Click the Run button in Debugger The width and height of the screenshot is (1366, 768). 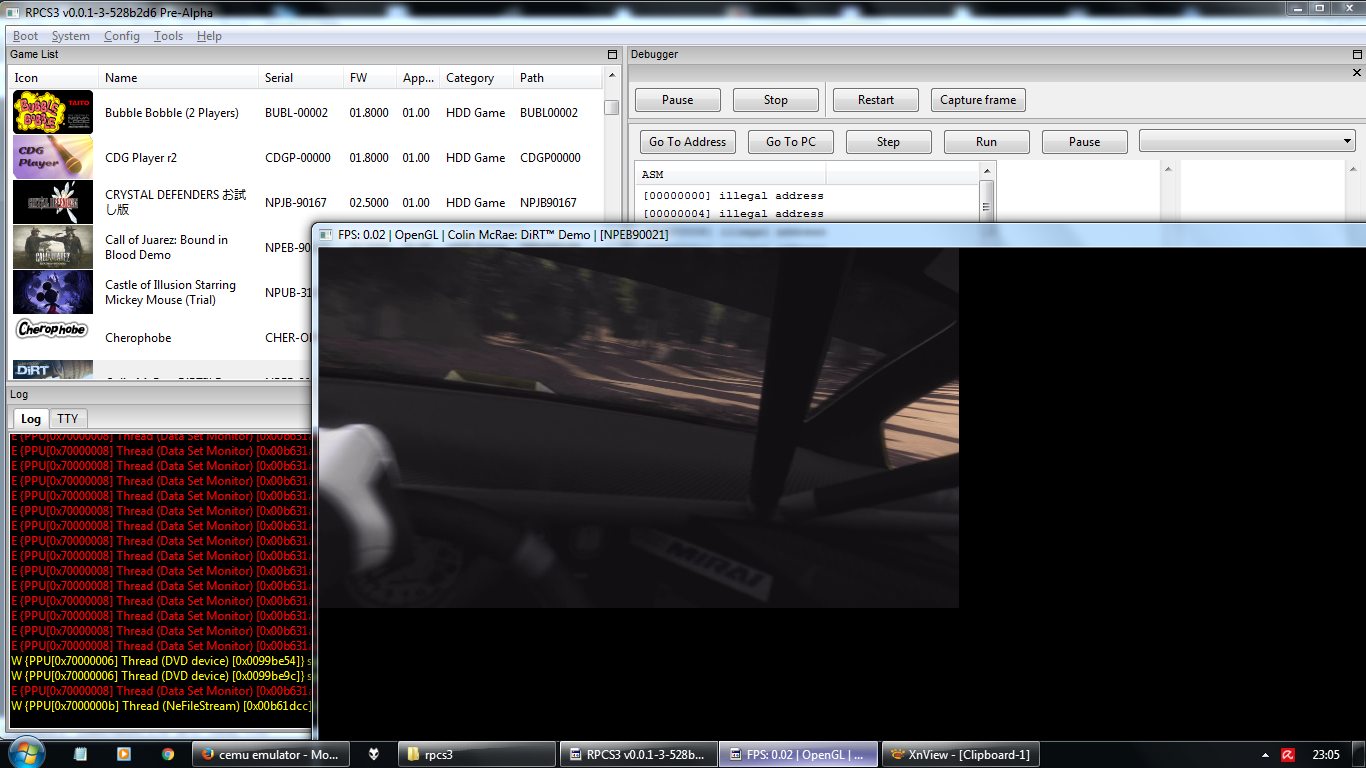(x=986, y=142)
